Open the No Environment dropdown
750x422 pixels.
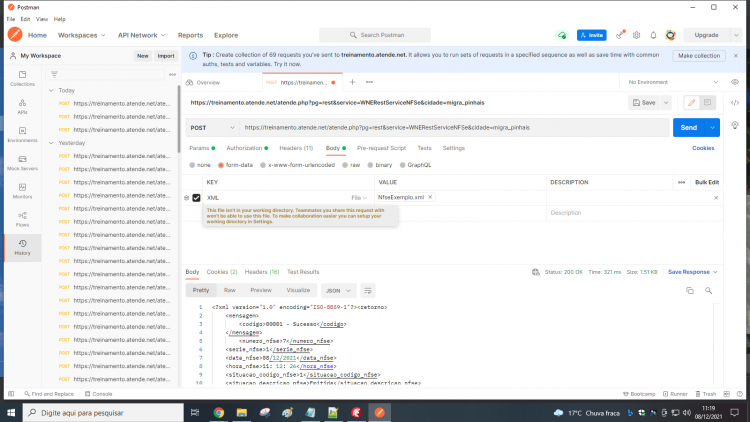click(673, 82)
